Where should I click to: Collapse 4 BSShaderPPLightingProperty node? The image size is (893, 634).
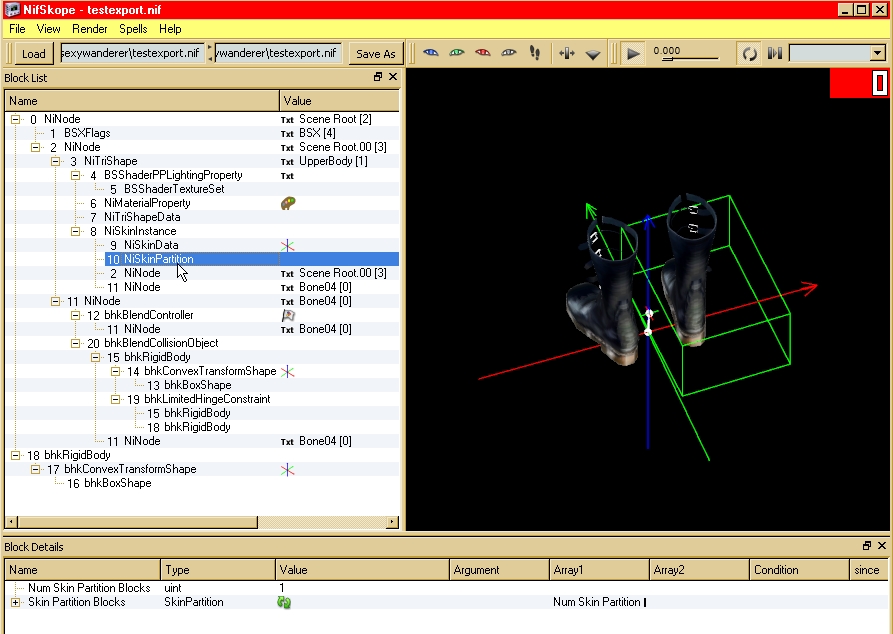pos(75,175)
